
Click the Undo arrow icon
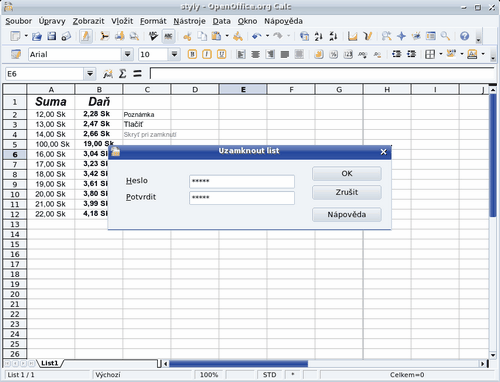pos(256,36)
